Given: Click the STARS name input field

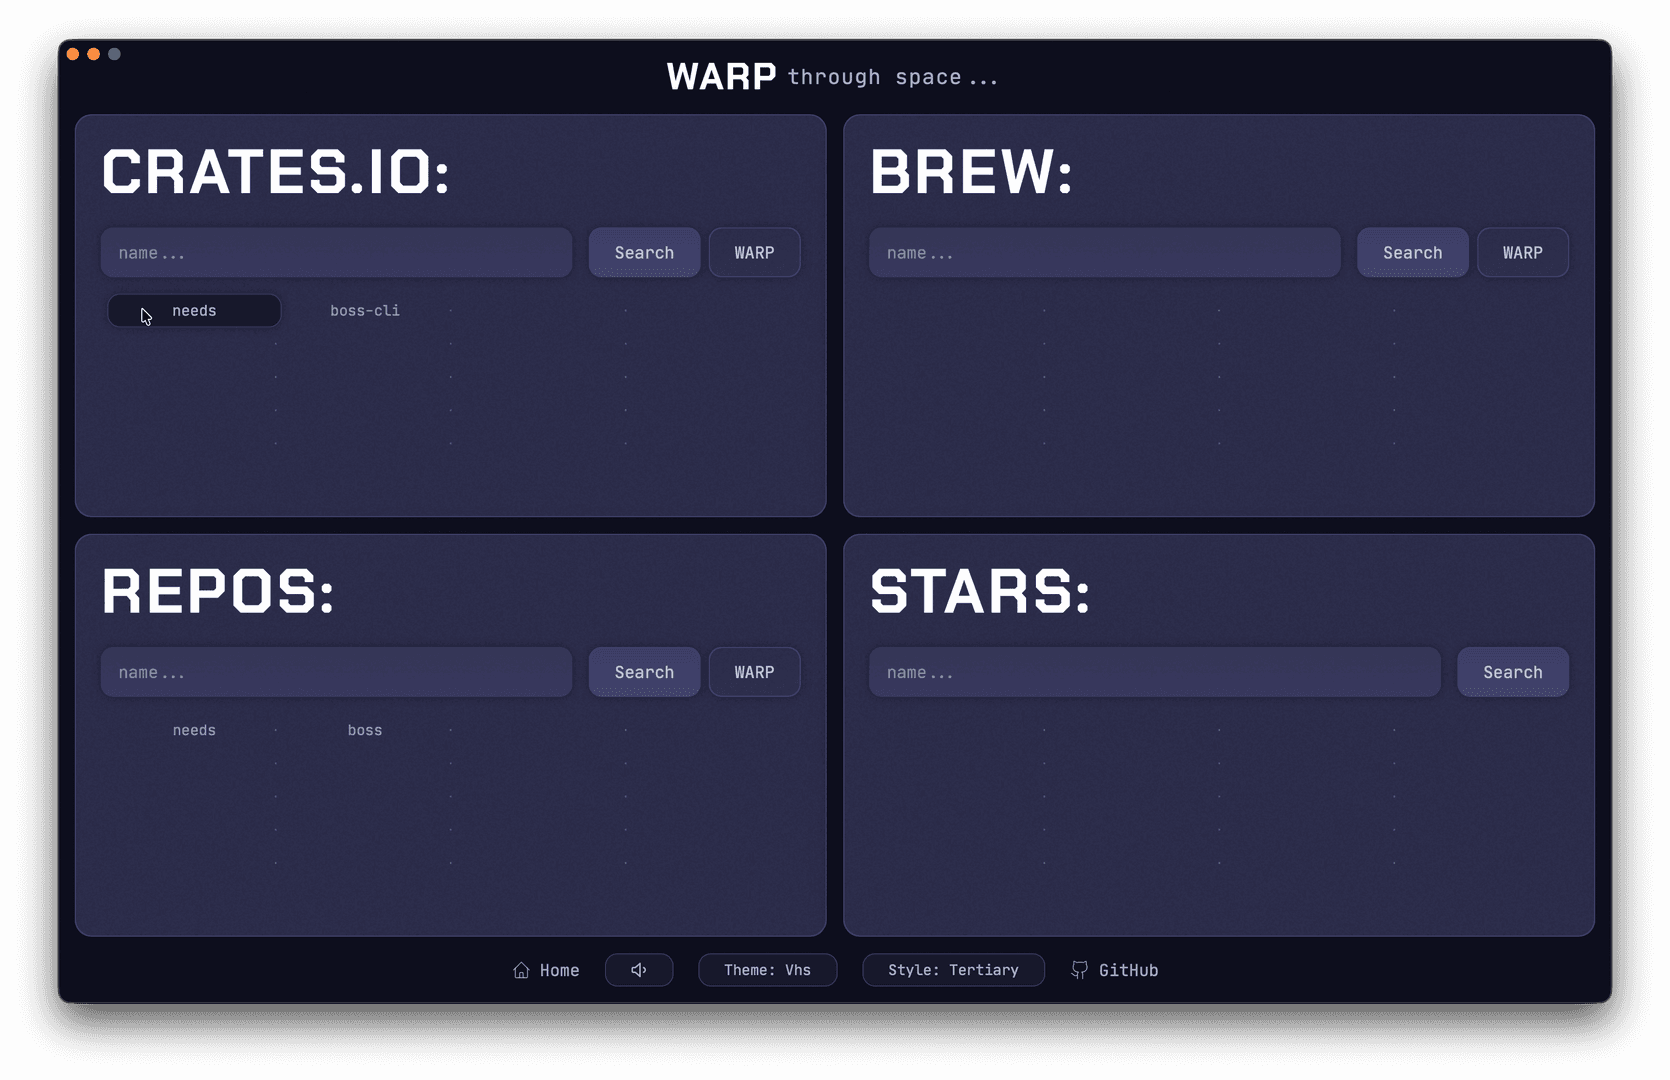Looking at the screenshot, I should coord(1154,672).
